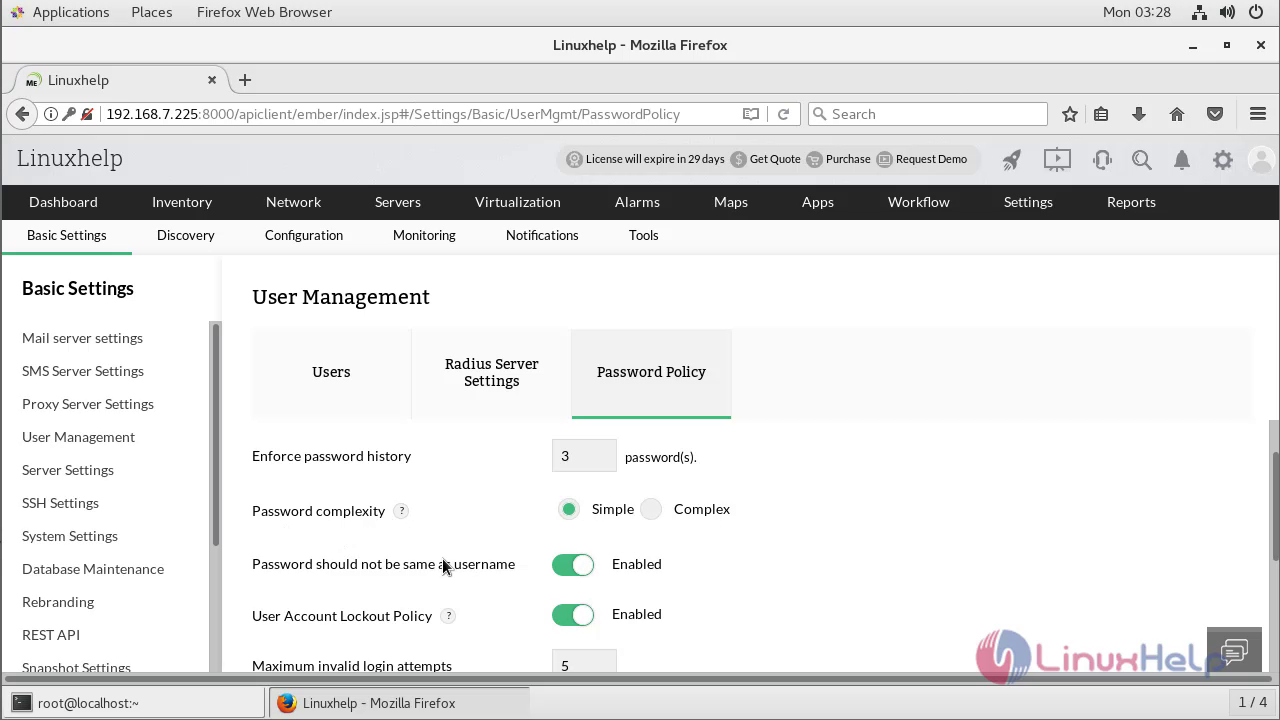1280x720 pixels.
Task: Switch to the Users tab
Action: 331,372
